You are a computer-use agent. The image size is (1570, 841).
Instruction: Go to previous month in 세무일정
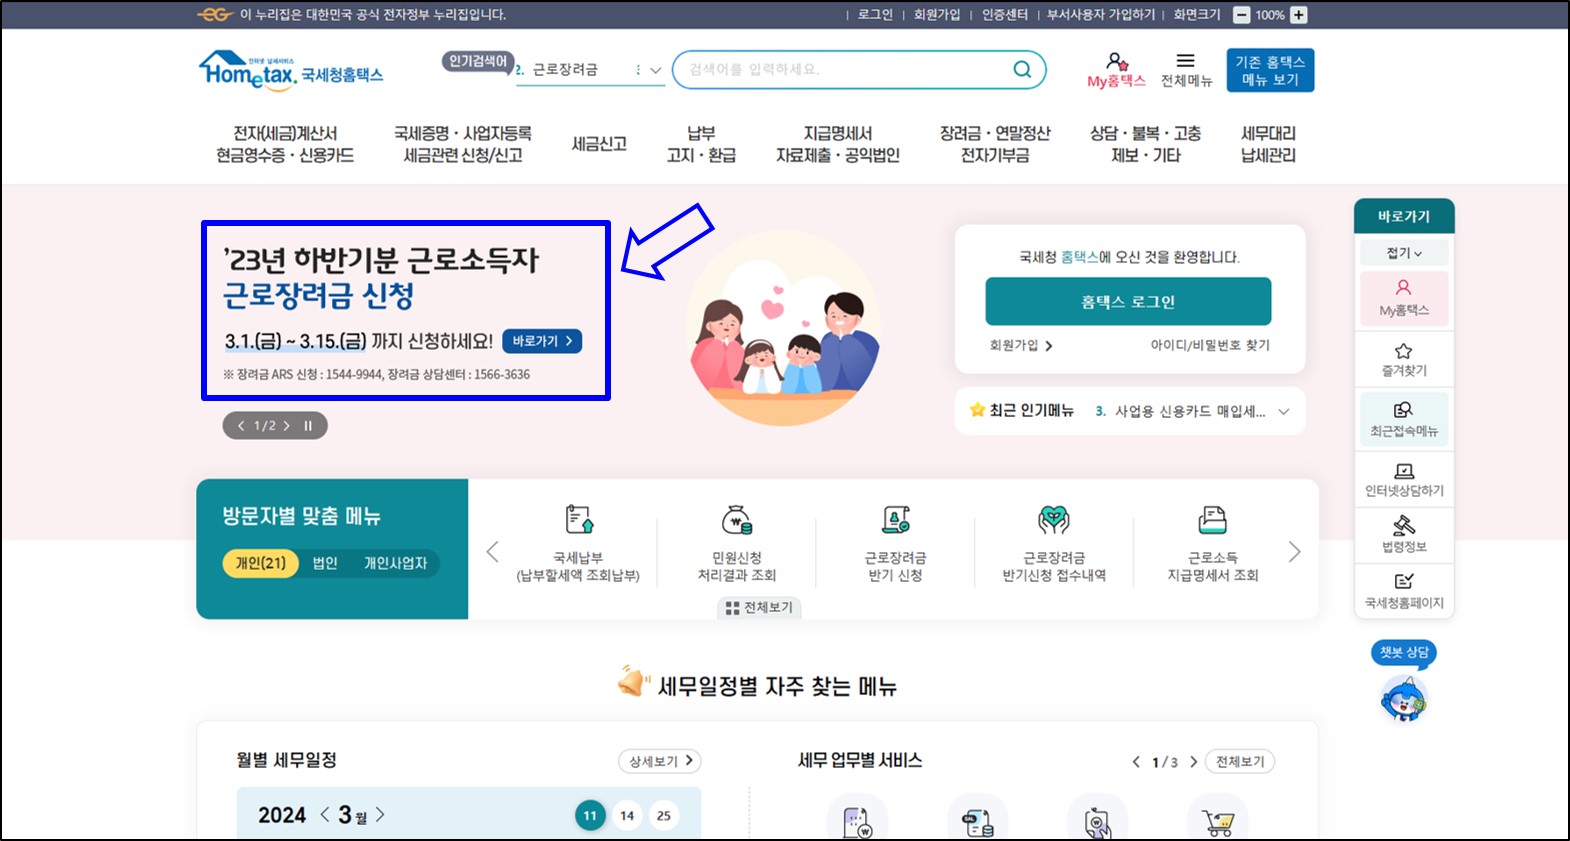325,815
